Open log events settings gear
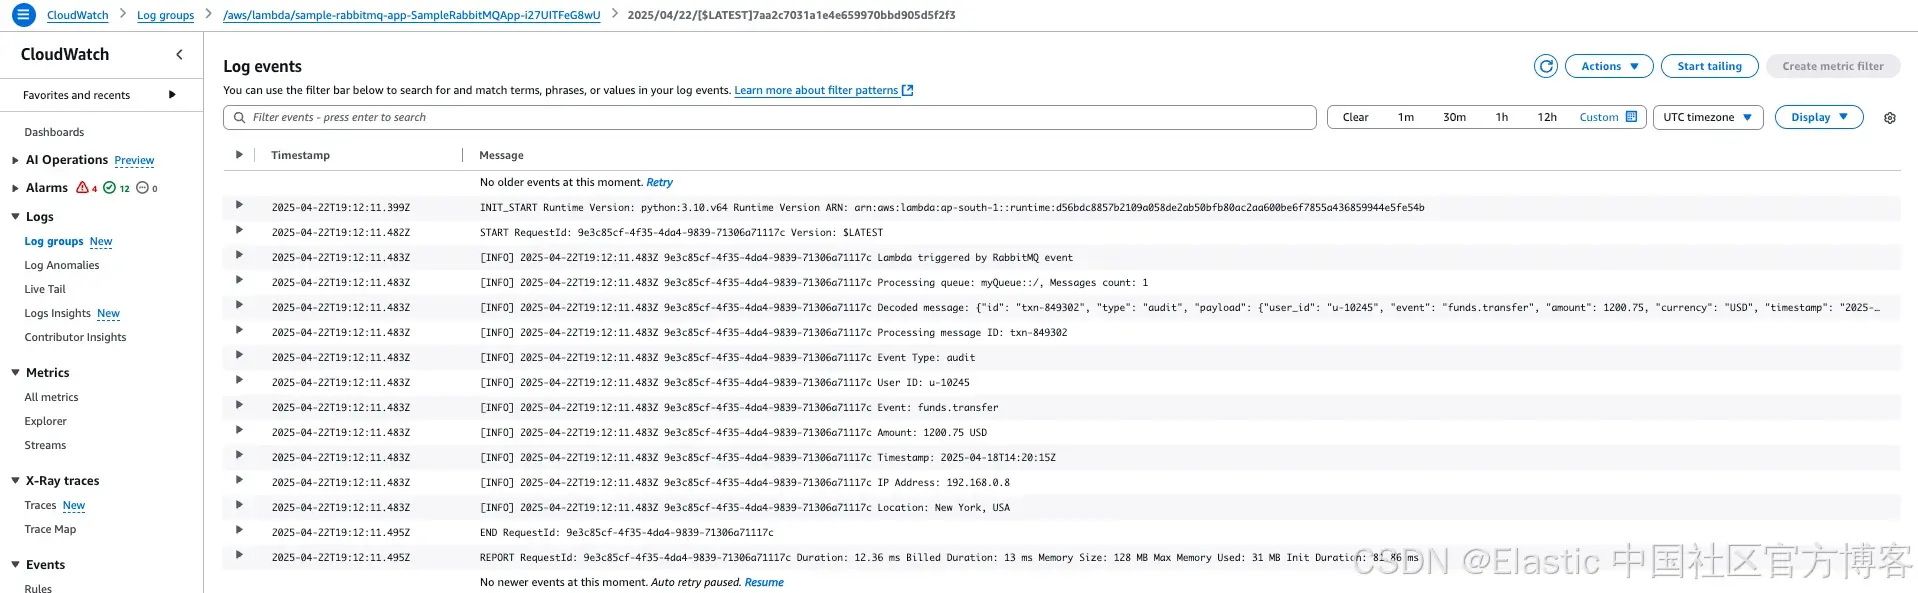This screenshot has height=593, width=1918. point(1890,118)
